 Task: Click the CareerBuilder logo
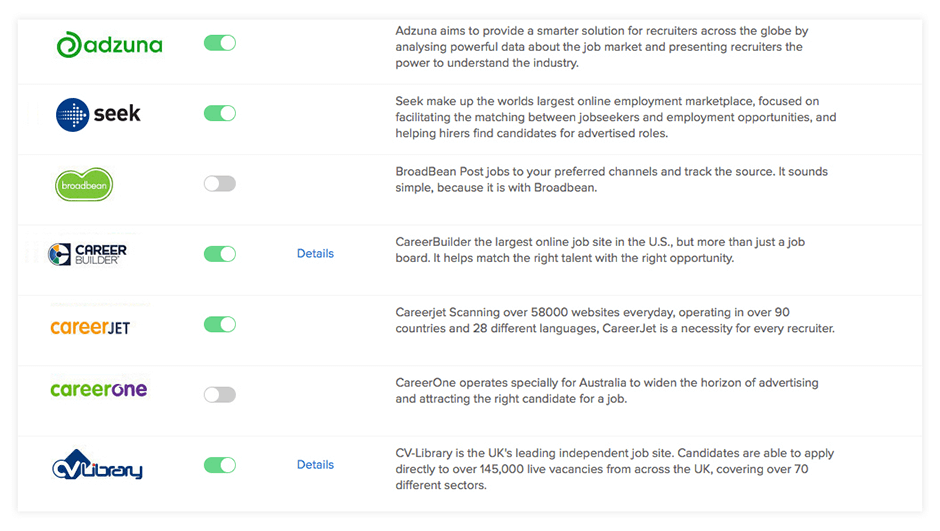tap(88, 254)
